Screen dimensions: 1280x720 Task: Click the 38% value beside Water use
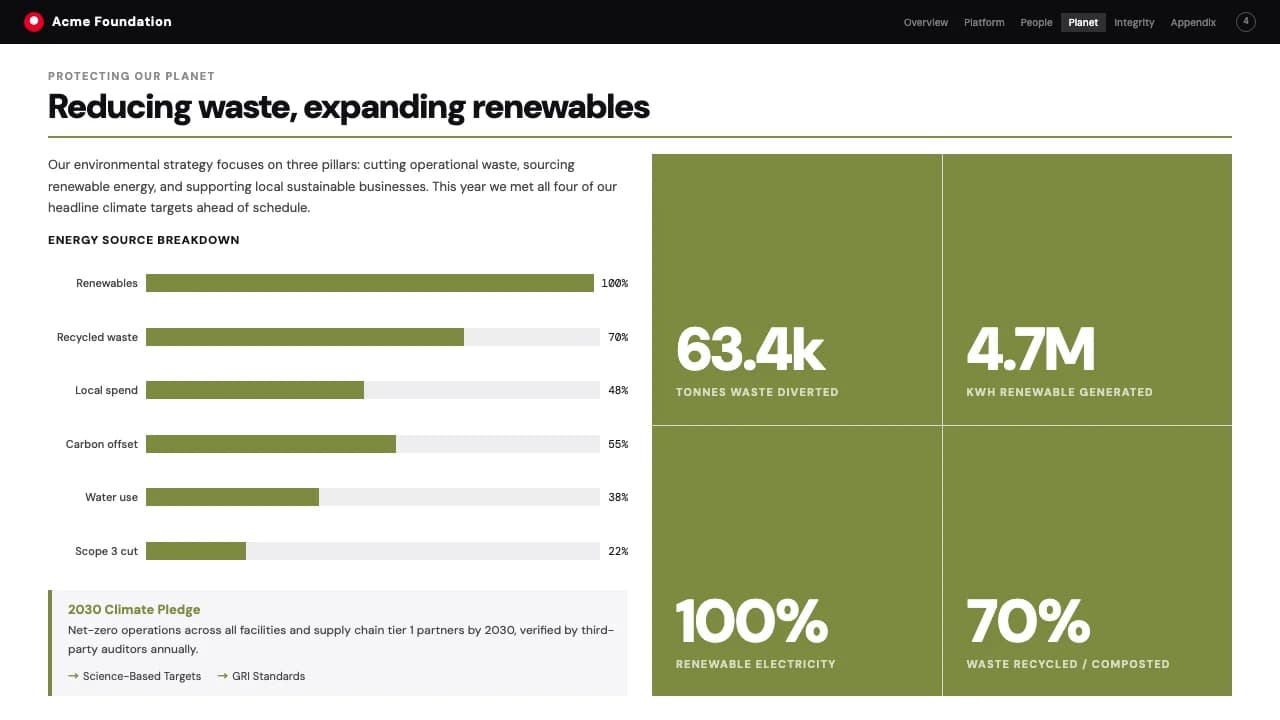click(x=618, y=497)
